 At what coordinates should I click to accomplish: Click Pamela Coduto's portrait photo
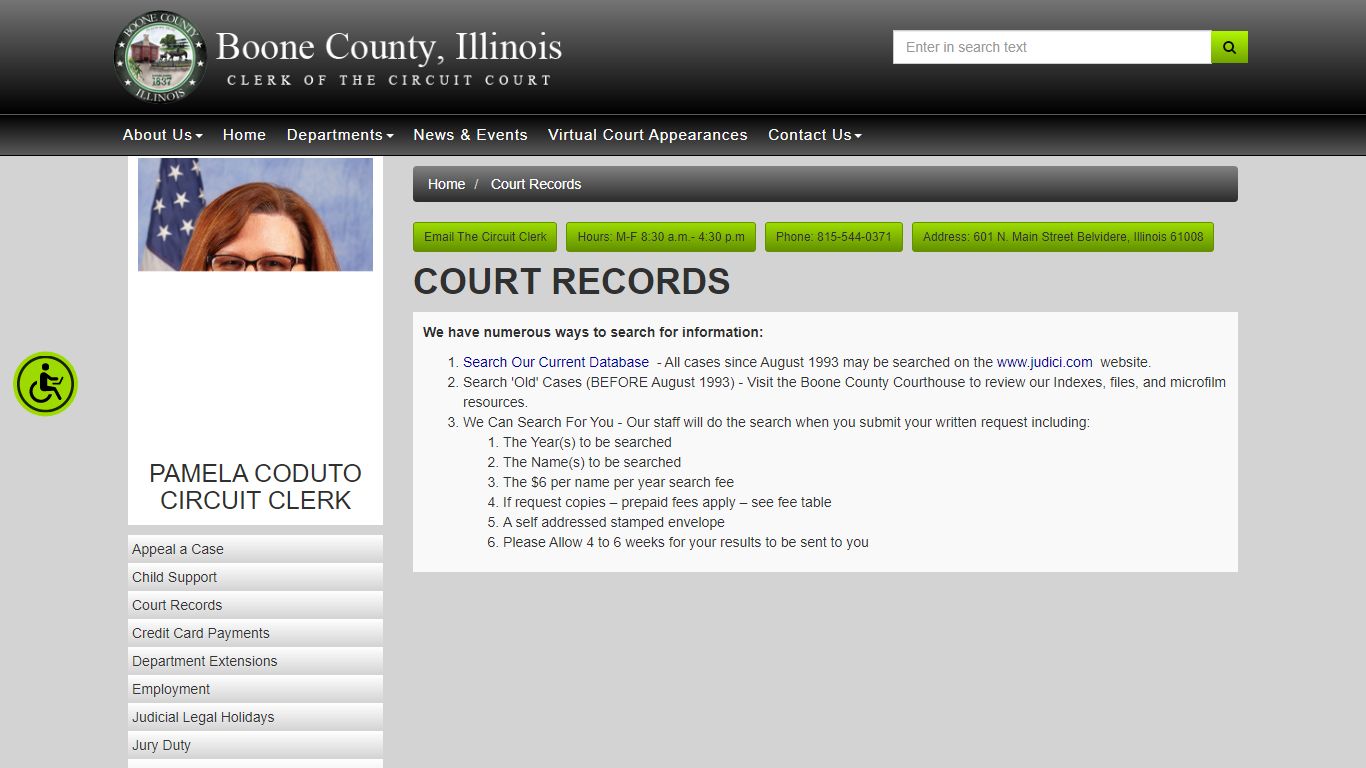[x=255, y=214]
